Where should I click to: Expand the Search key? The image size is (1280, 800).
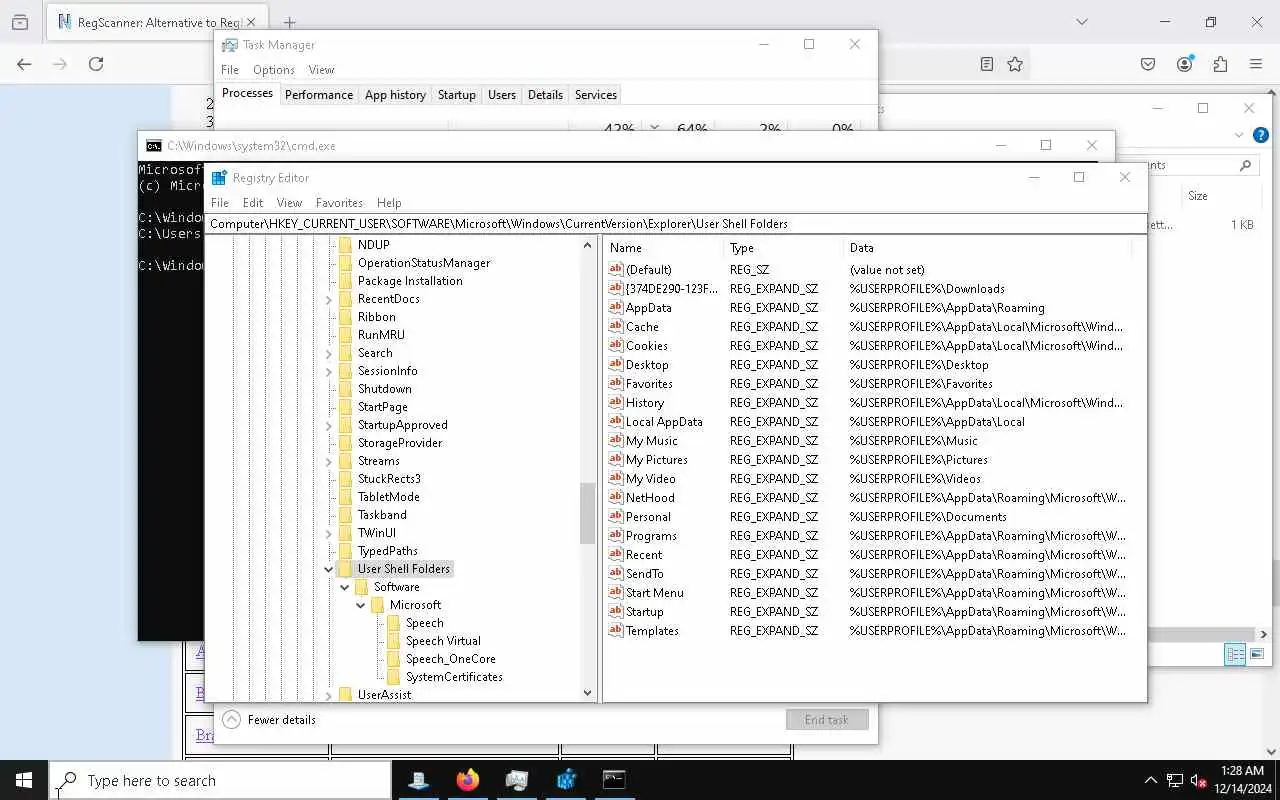point(329,353)
